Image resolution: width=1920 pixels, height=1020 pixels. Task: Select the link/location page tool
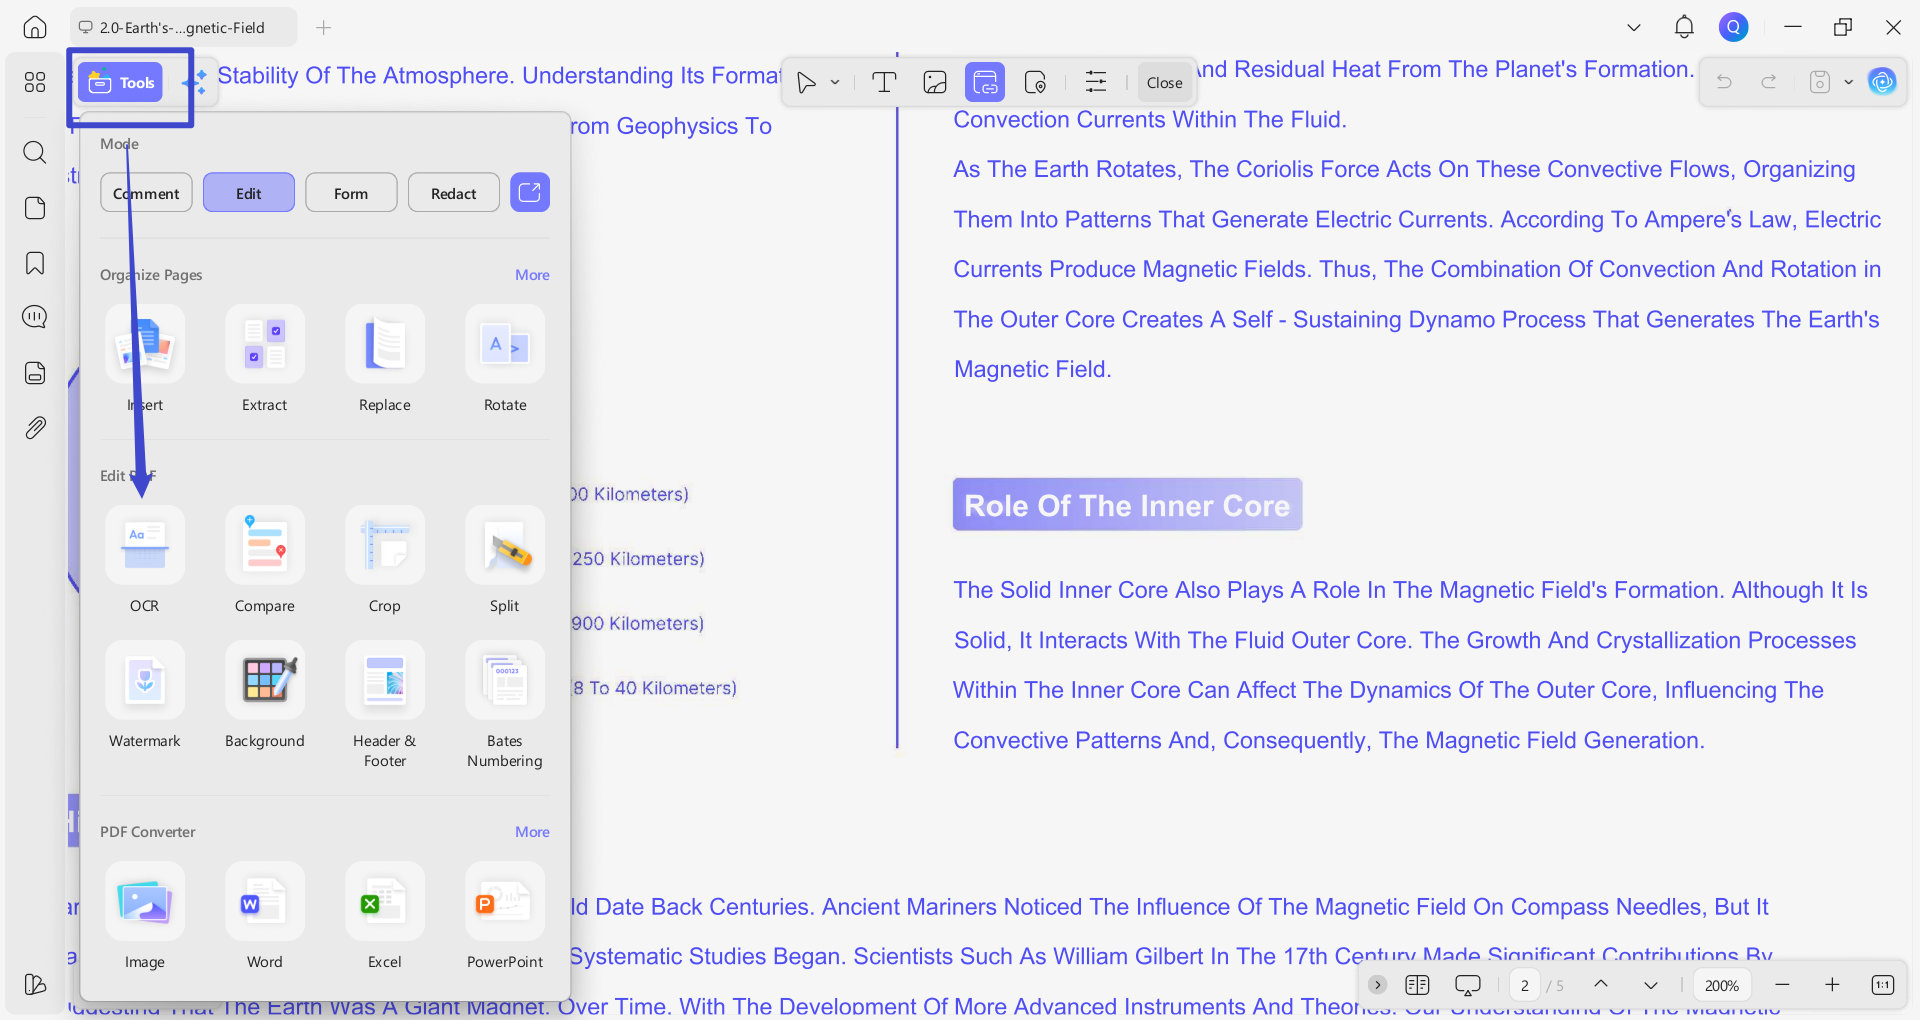1036,82
